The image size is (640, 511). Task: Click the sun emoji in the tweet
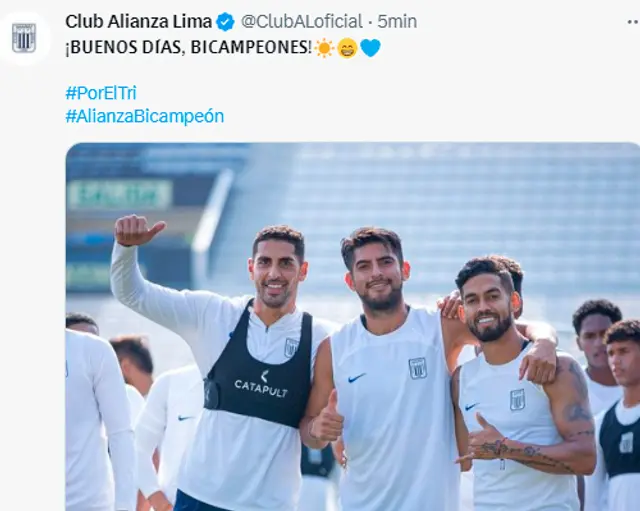(x=324, y=48)
